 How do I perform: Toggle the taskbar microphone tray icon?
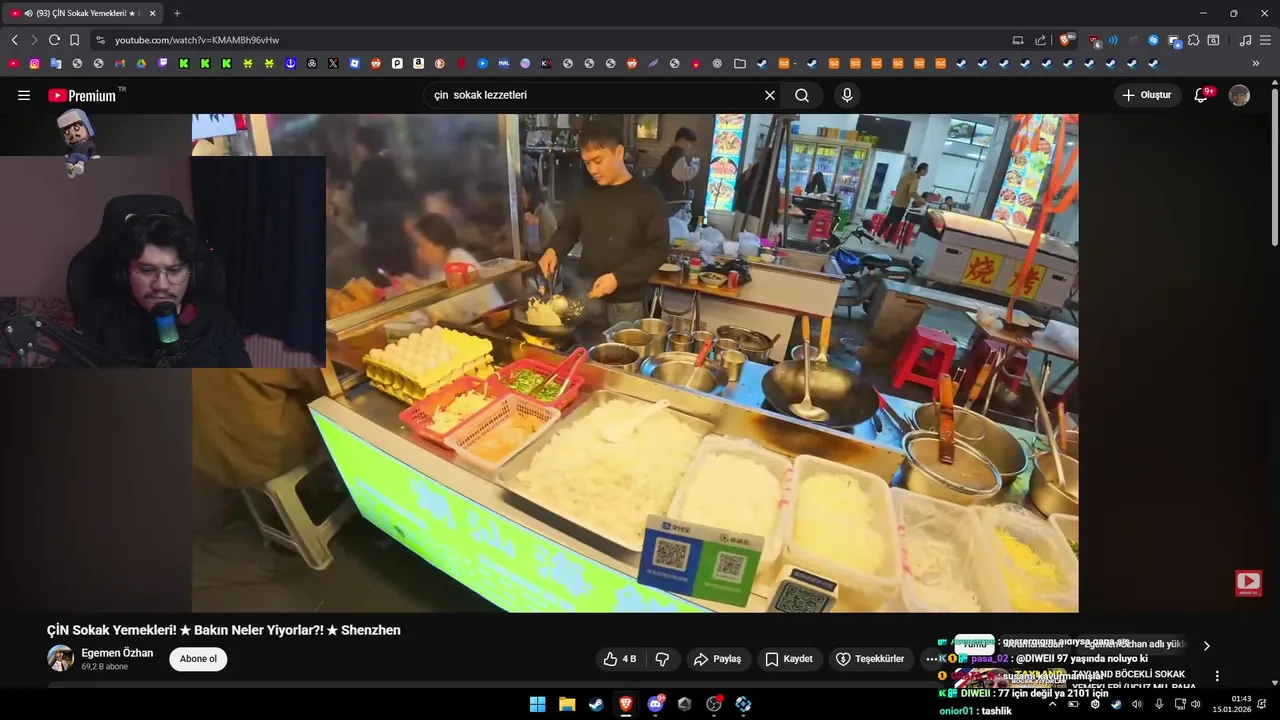click(x=1158, y=704)
